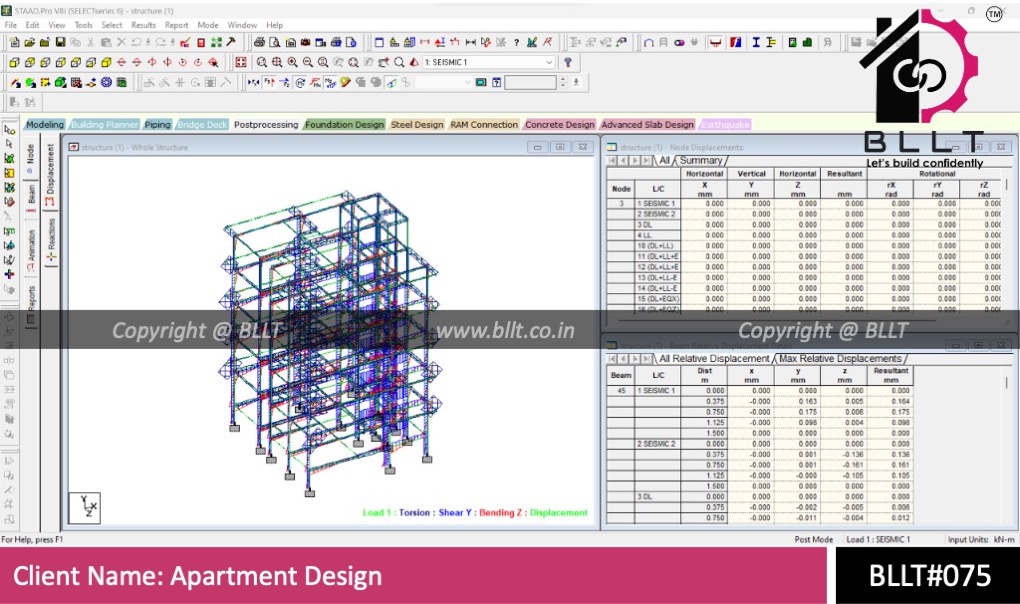Select the Beams Cursor tool
This screenshot has width=1020, height=604.
tap(9, 144)
